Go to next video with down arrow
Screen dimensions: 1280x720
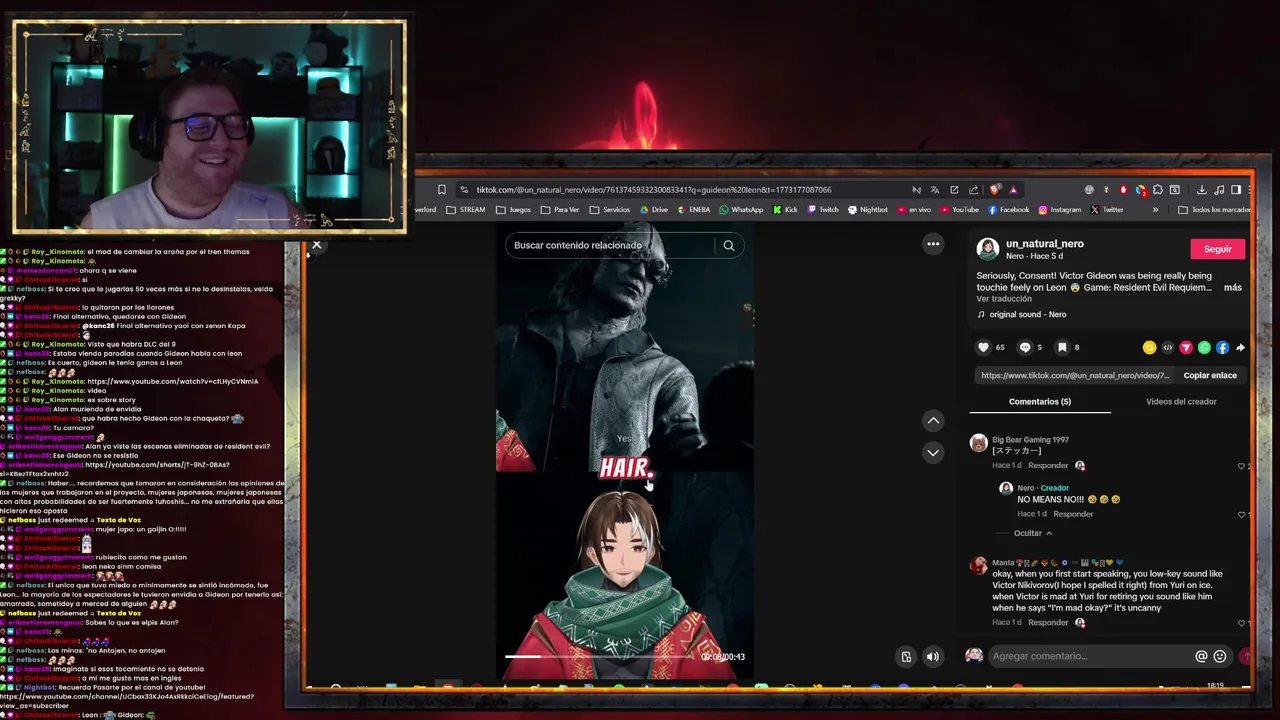click(933, 452)
